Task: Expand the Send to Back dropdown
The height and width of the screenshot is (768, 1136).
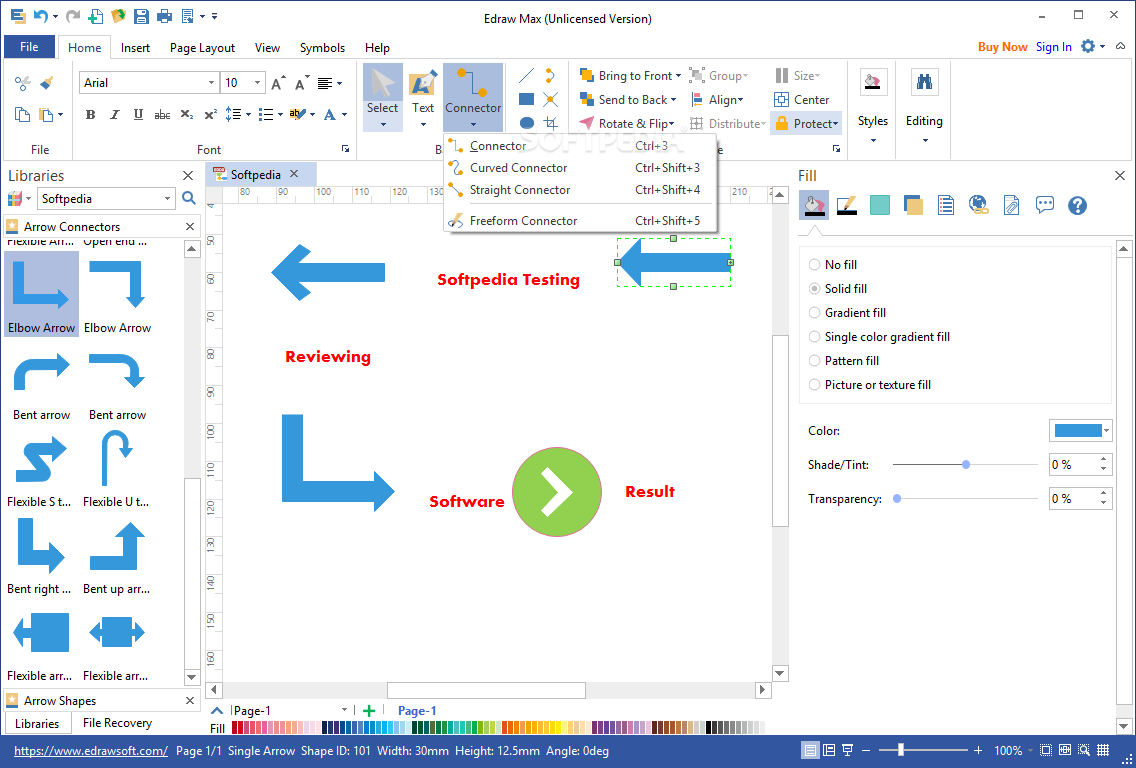Action: [673, 99]
